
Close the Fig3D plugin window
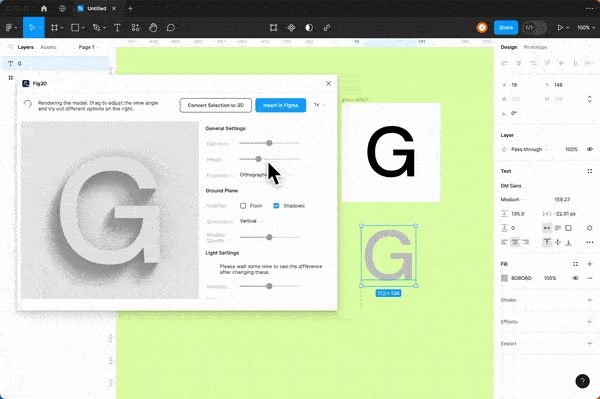coord(328,83)
